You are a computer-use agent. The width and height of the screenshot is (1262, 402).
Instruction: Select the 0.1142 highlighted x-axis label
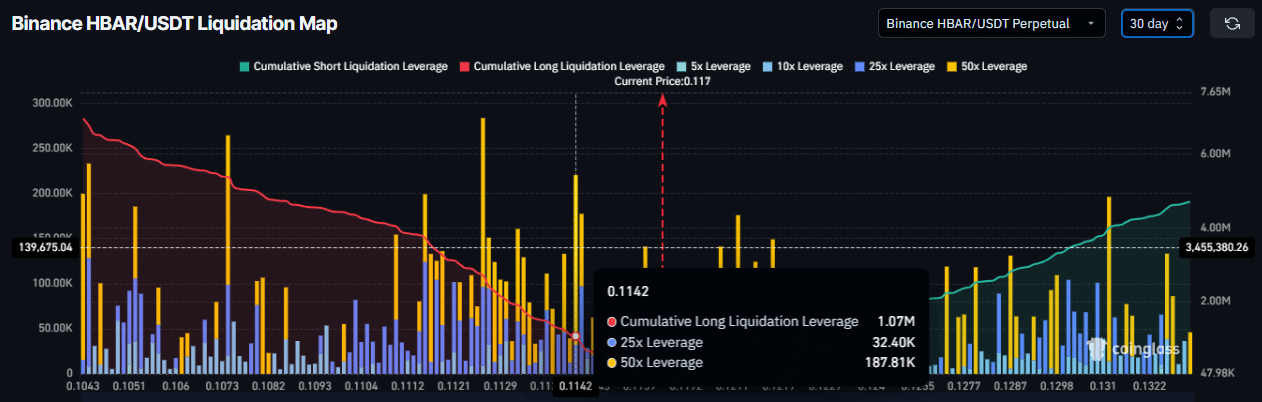click(x=575, y=386)
